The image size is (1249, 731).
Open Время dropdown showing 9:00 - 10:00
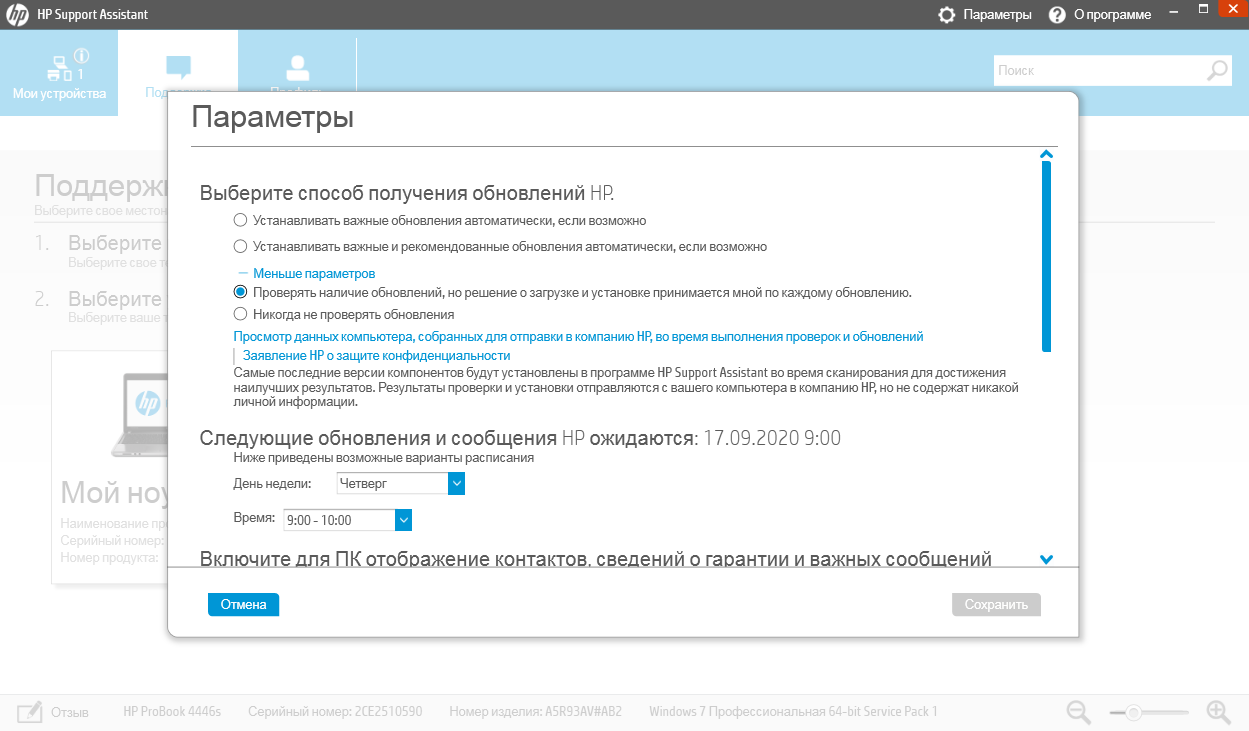348,520
